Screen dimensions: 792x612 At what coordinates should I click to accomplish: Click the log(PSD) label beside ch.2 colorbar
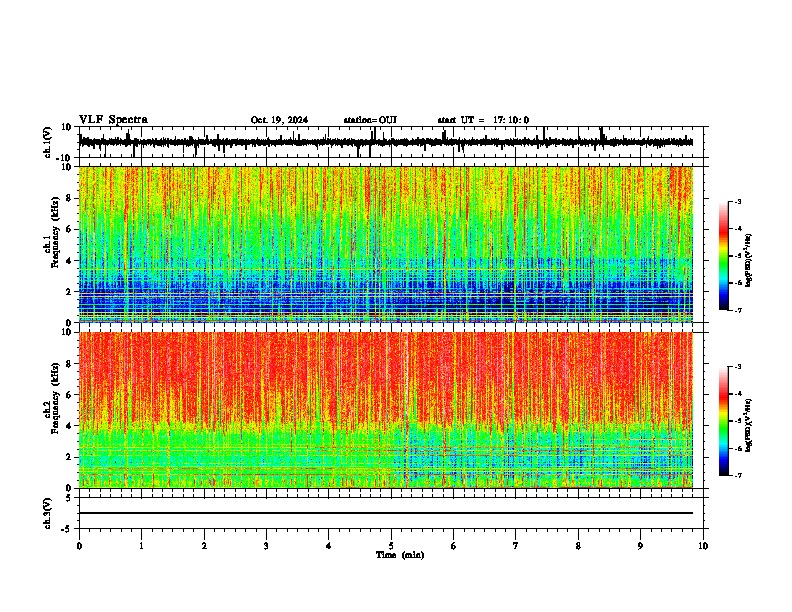click(x=749, y=426)
